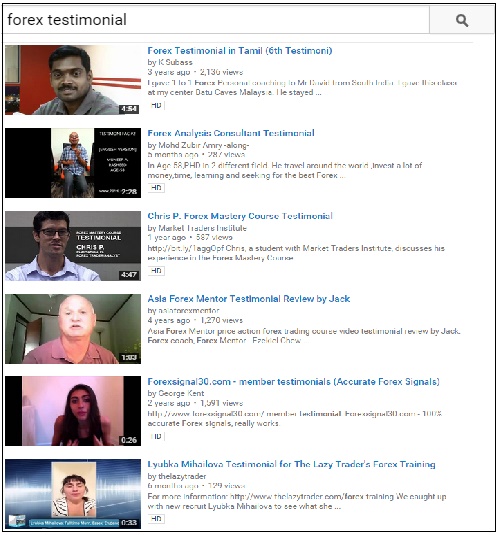
Task: Open Lyubka Mihailova Lazy Trader testimonial title
Action: 291,464
